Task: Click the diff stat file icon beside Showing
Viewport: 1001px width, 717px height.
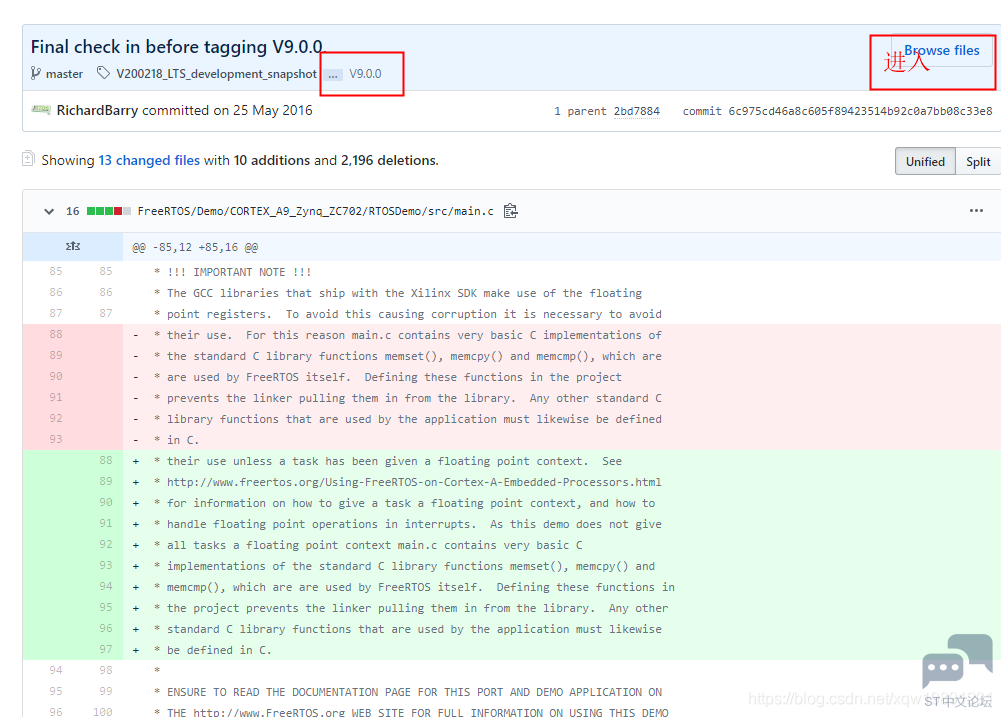Action: (x=28, y=158)
